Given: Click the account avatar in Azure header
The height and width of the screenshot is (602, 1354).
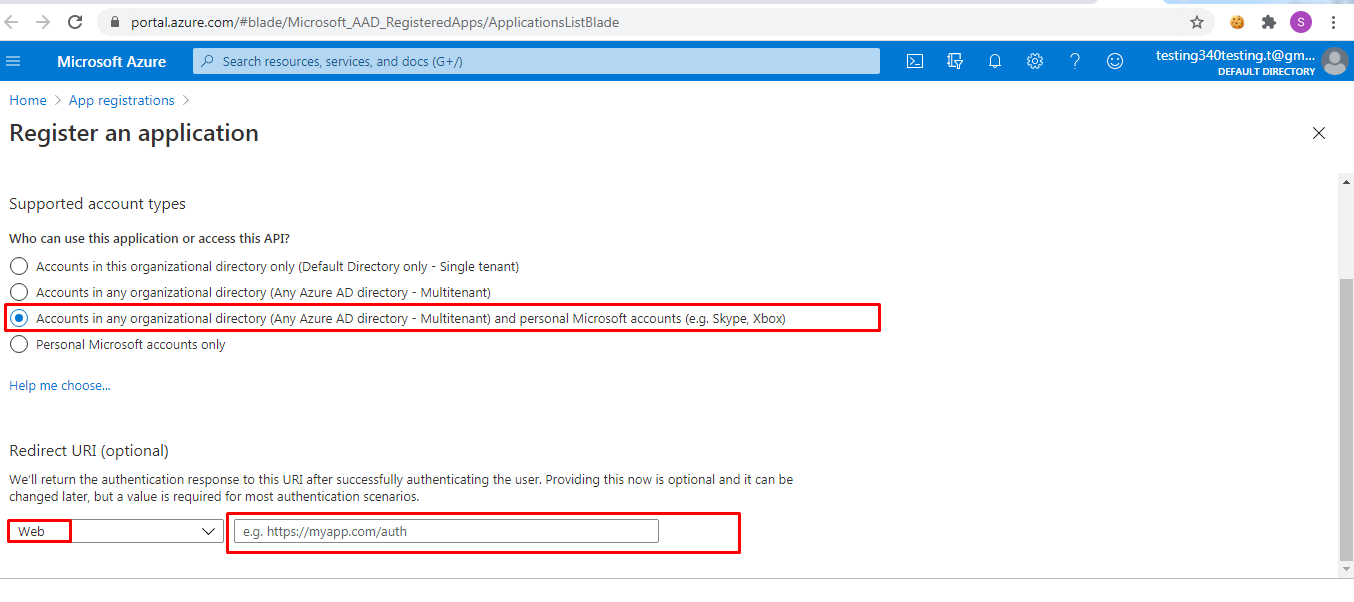Looking at the screenshot, I should click(x=1334, y=61).
